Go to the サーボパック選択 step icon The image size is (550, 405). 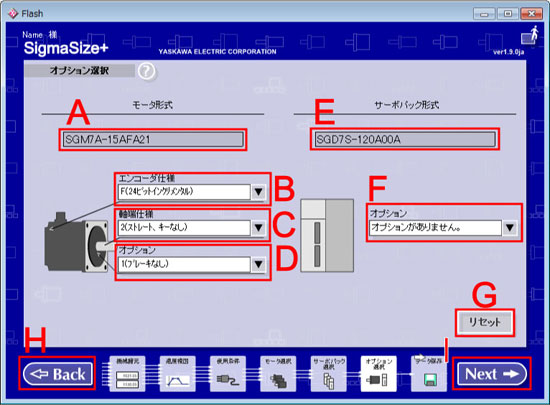[329, 374]
